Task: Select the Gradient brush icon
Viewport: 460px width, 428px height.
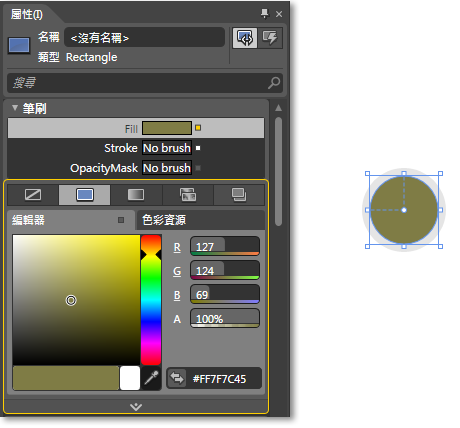Action: 136,195
